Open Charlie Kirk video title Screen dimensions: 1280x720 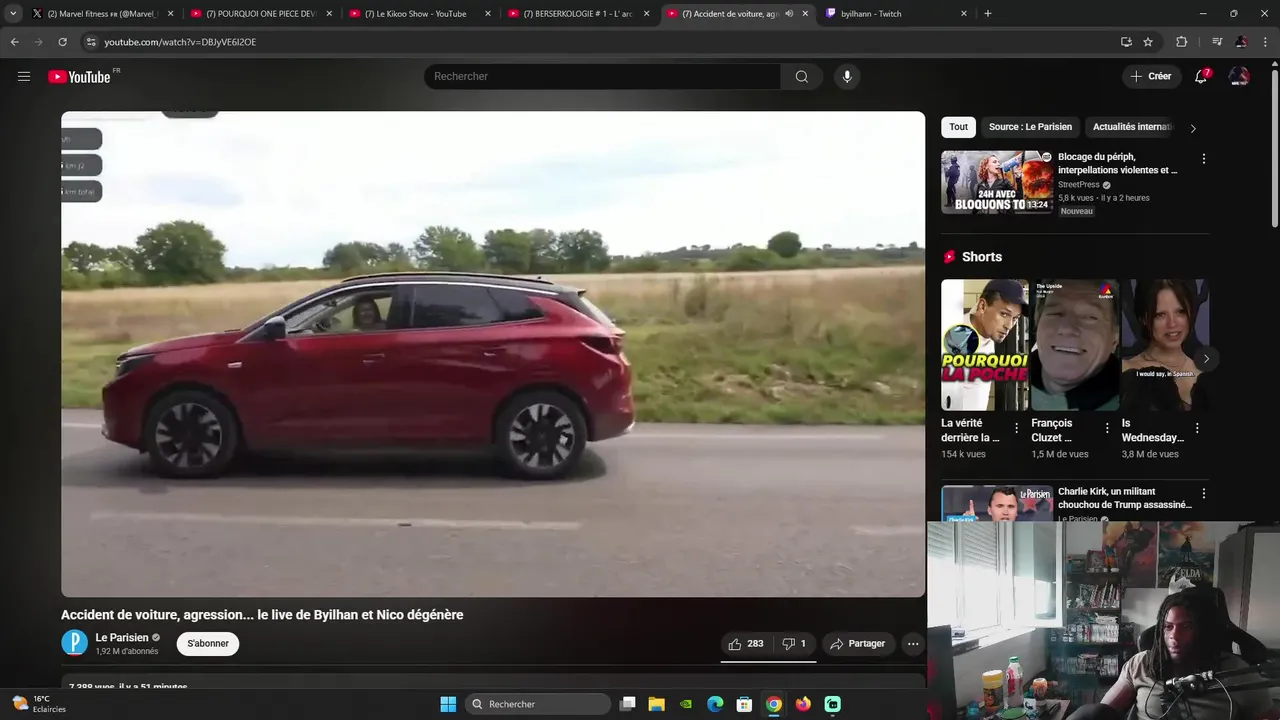1125,498
